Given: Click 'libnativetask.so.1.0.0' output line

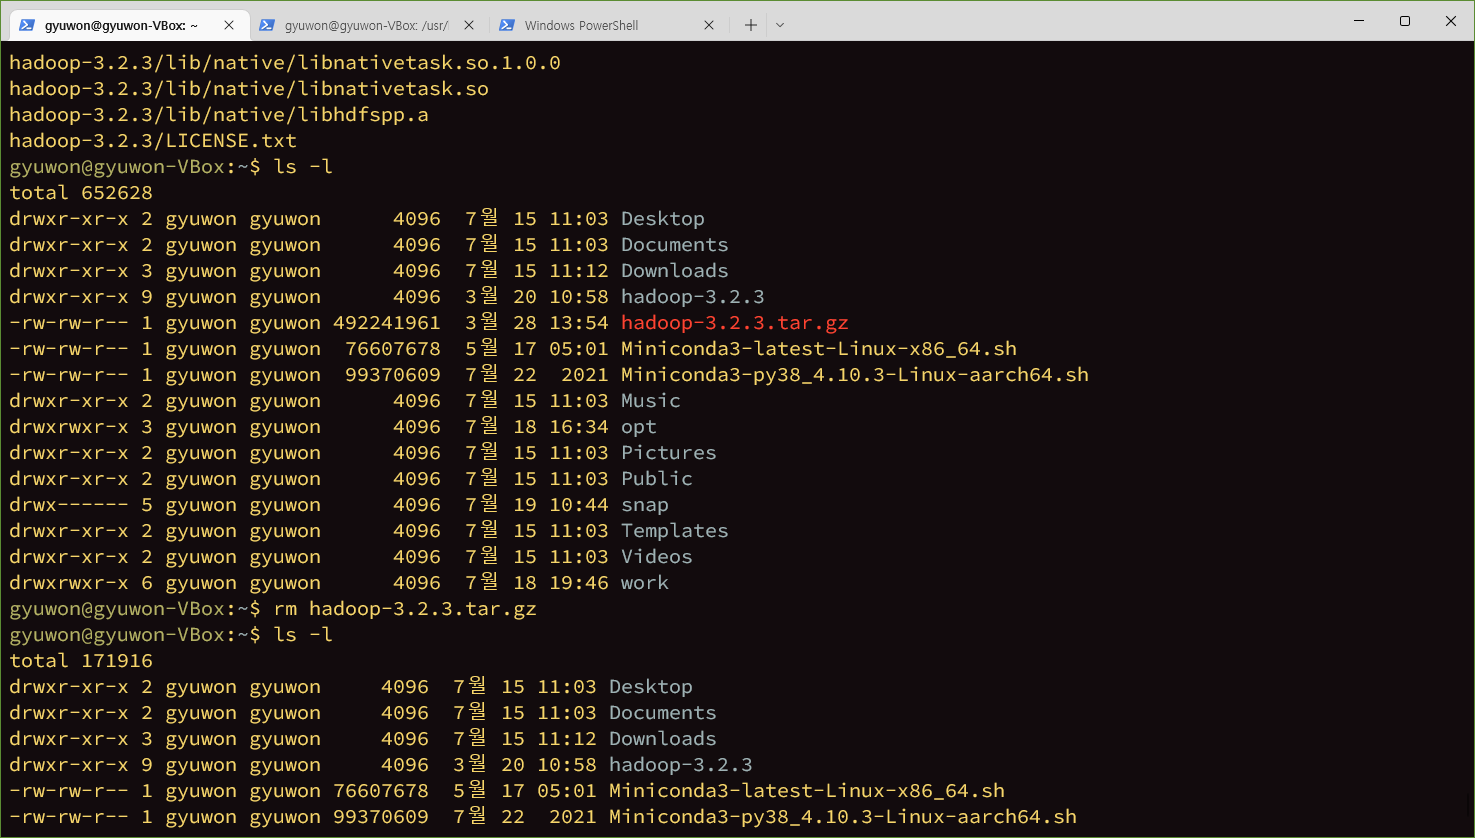Looking at the screenshot, I should (x=285, y=63).
